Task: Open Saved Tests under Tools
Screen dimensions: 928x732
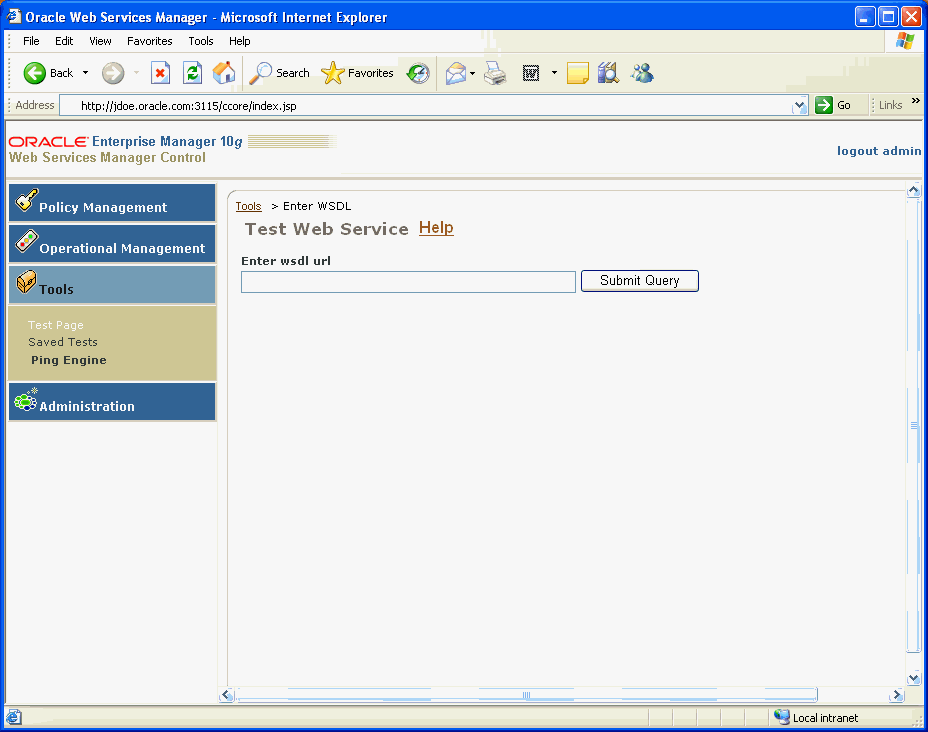Action: [x=63, y=342]
